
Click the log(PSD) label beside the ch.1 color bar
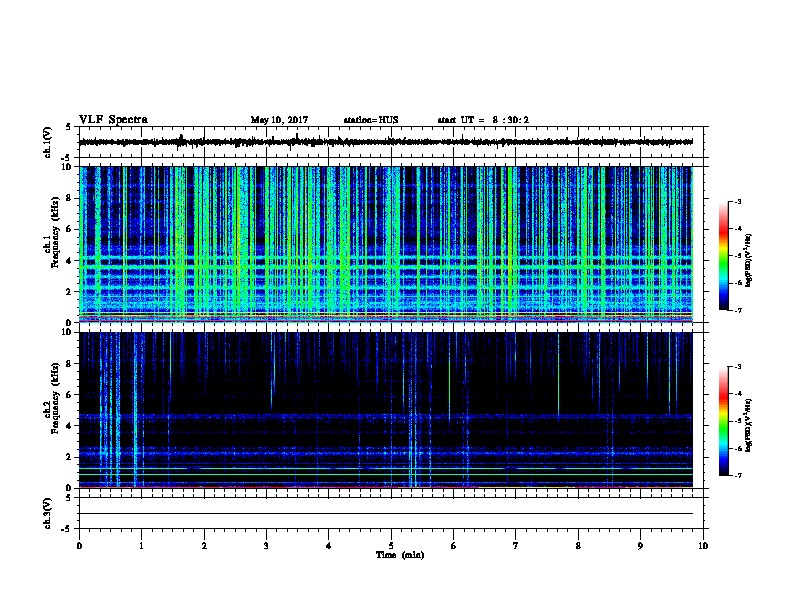(749, 260)
